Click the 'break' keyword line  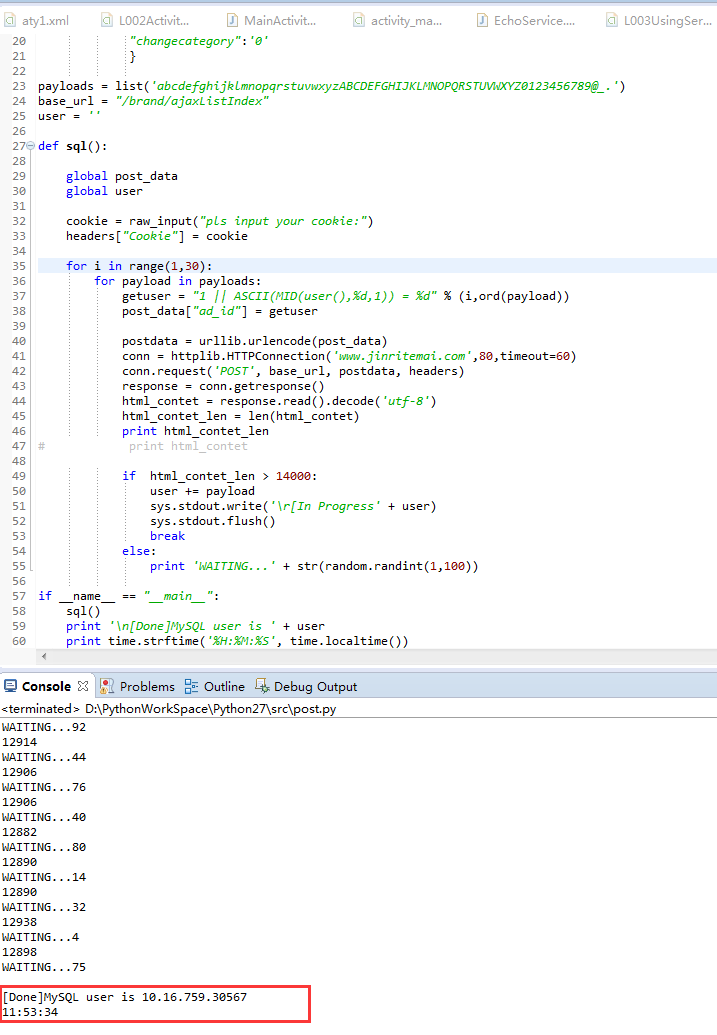(x=167, y=536)
